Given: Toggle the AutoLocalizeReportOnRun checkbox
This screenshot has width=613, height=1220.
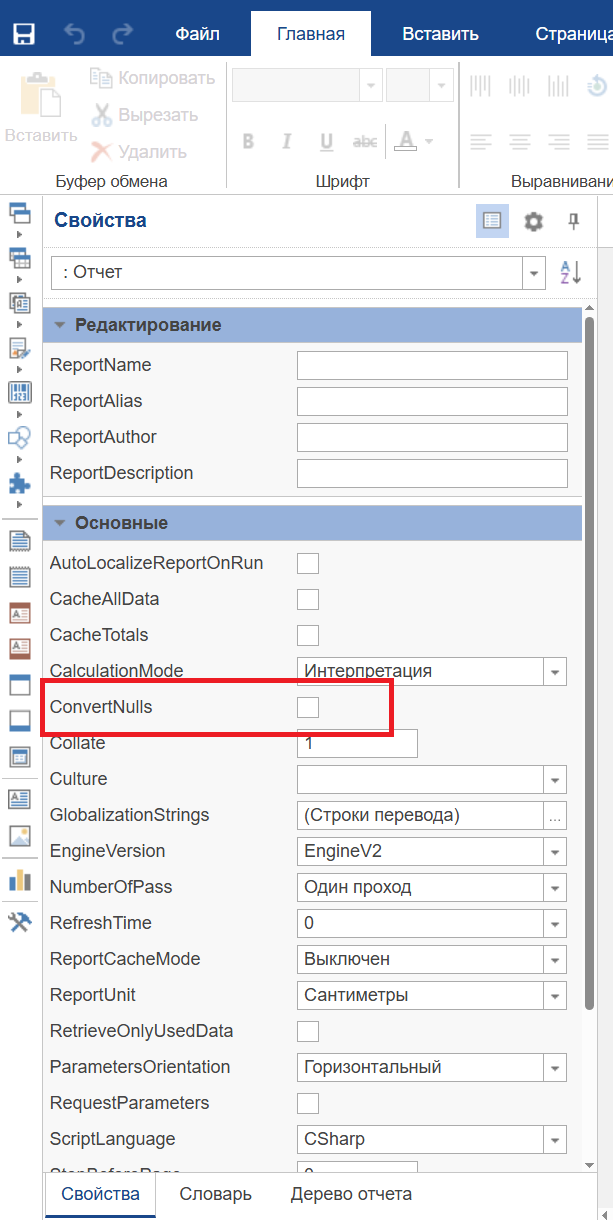Looking at the screenshot, I should pos(308,563).
